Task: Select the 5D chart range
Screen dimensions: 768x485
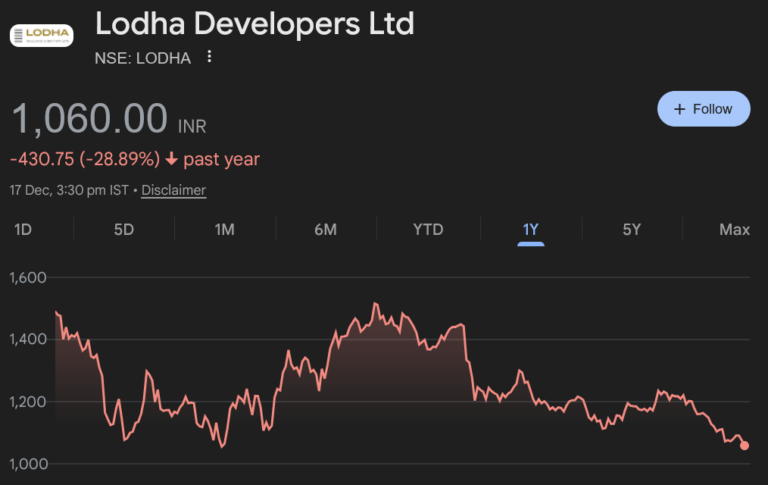Action: click(x=124, y=230)
